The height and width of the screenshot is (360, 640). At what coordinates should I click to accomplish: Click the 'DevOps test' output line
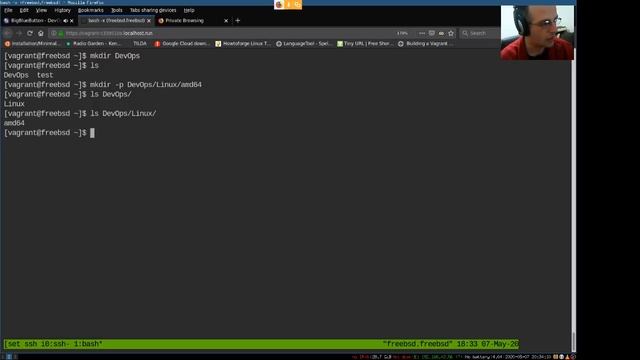28,76
